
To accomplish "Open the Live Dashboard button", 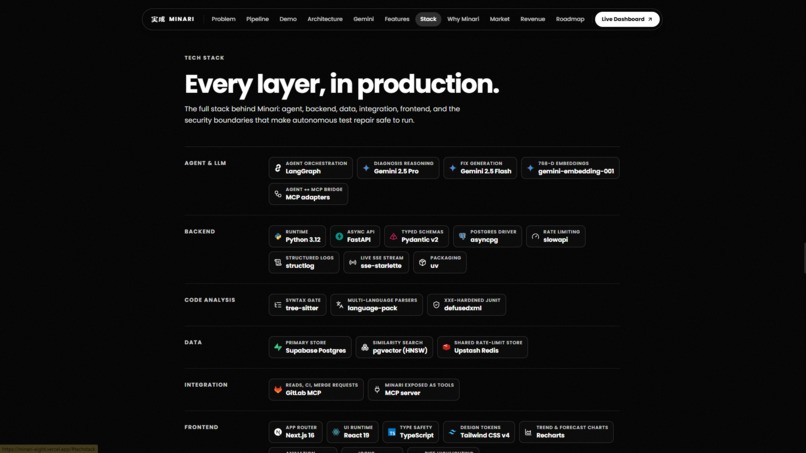I will pyautogui.click(x=627, y=19).
